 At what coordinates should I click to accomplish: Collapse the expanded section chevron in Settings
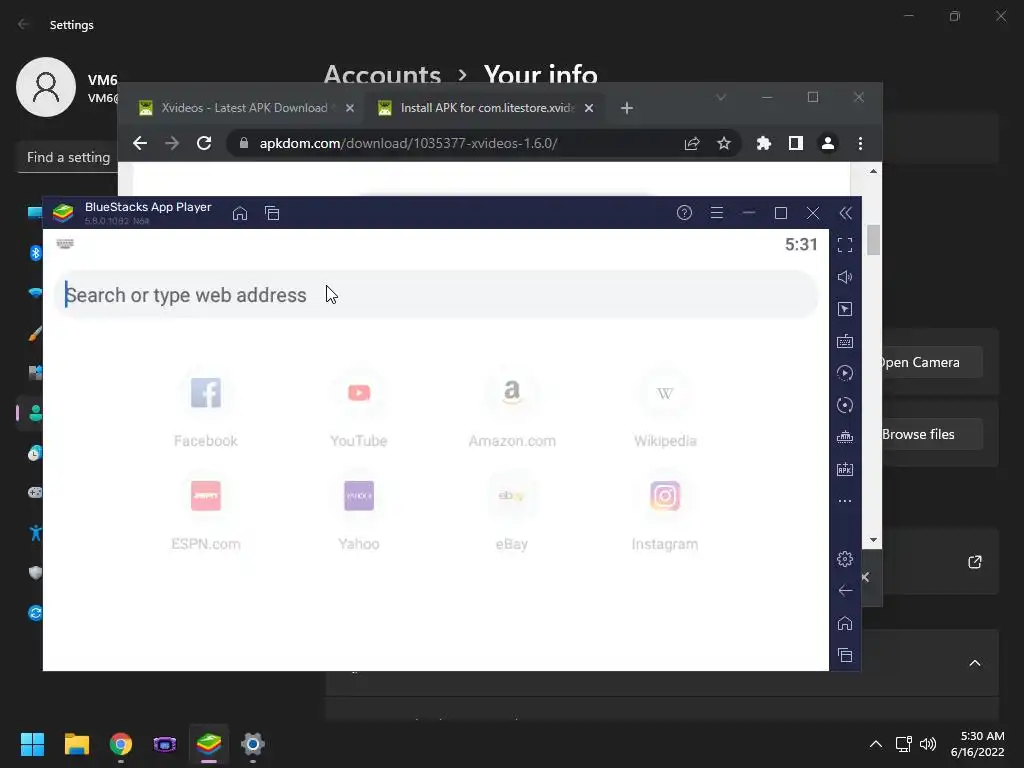975,663
